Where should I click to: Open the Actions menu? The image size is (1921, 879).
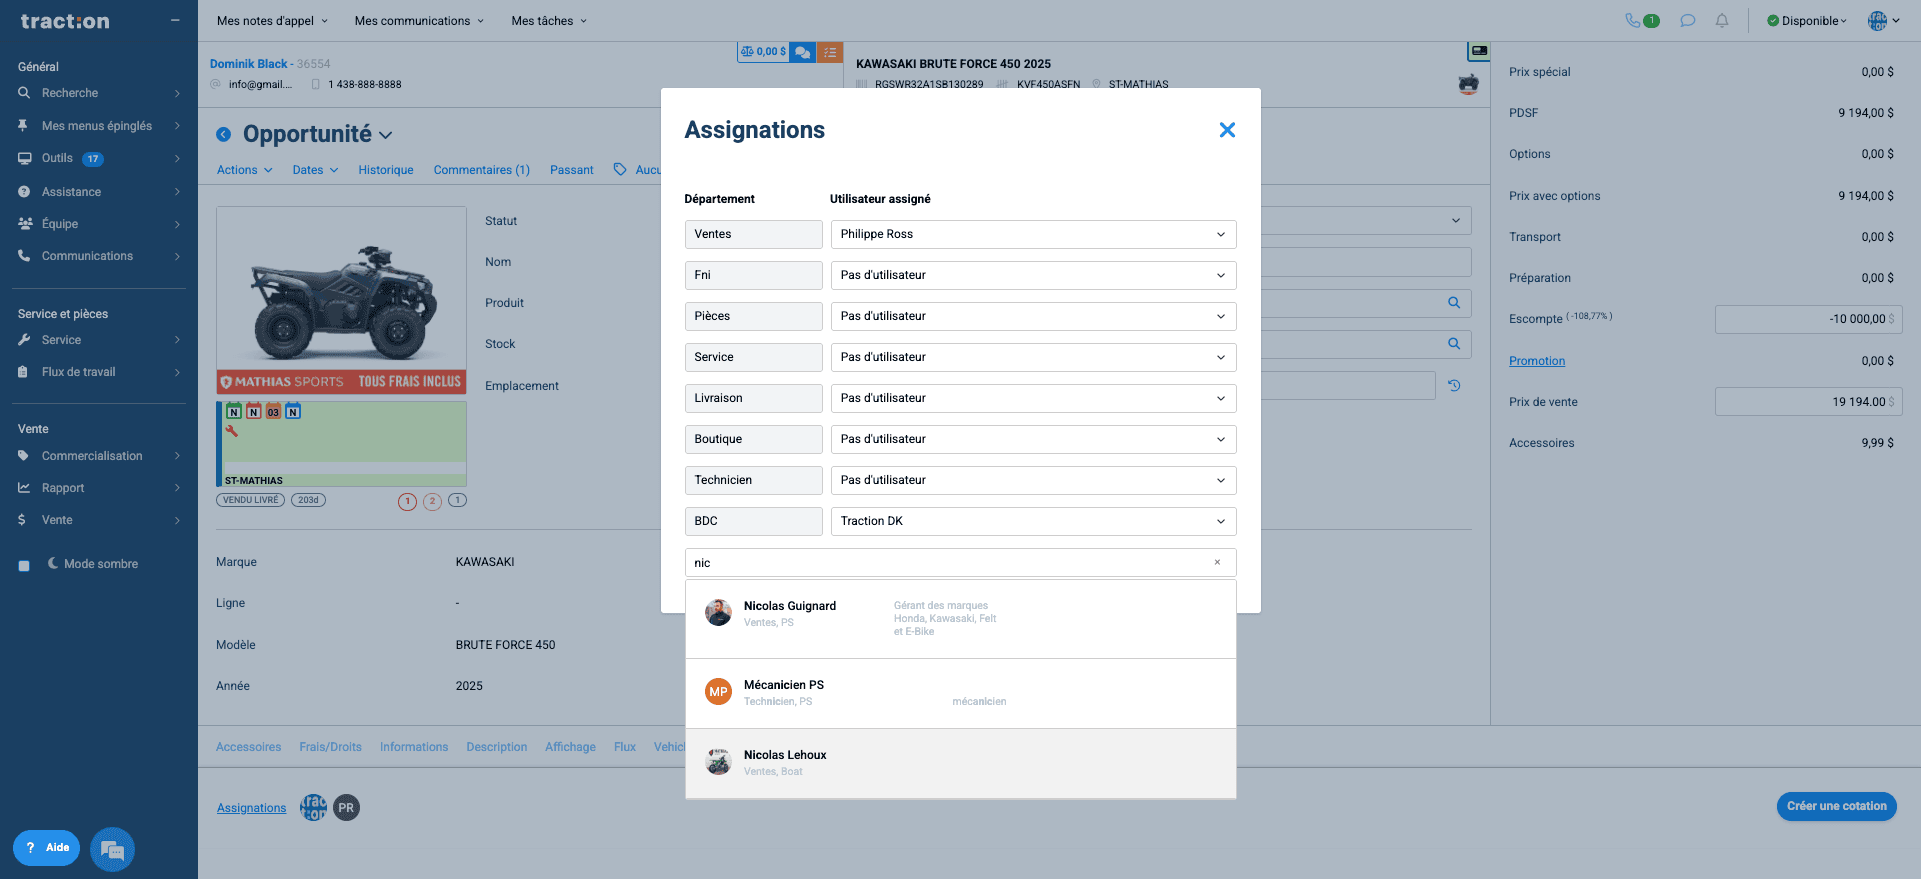pyautogui.click(x=245, y=170)
